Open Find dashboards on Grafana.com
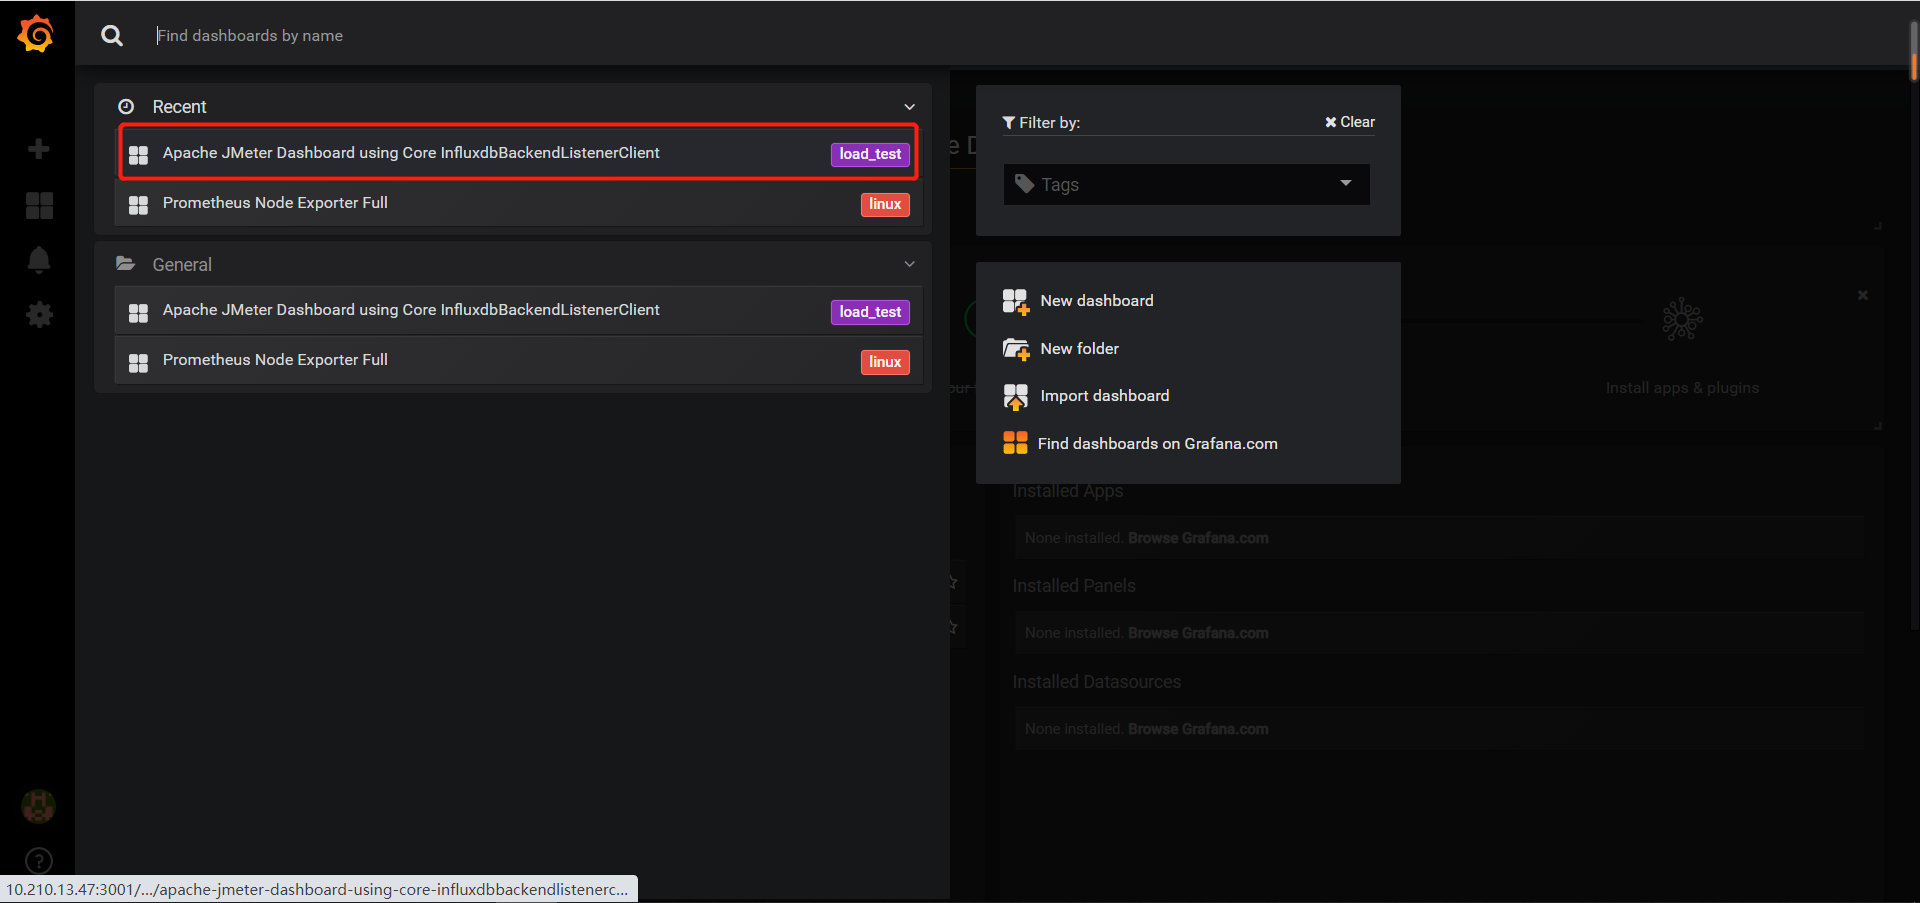The width and height of the screenshot is (1920, 903). point(1158,444)
